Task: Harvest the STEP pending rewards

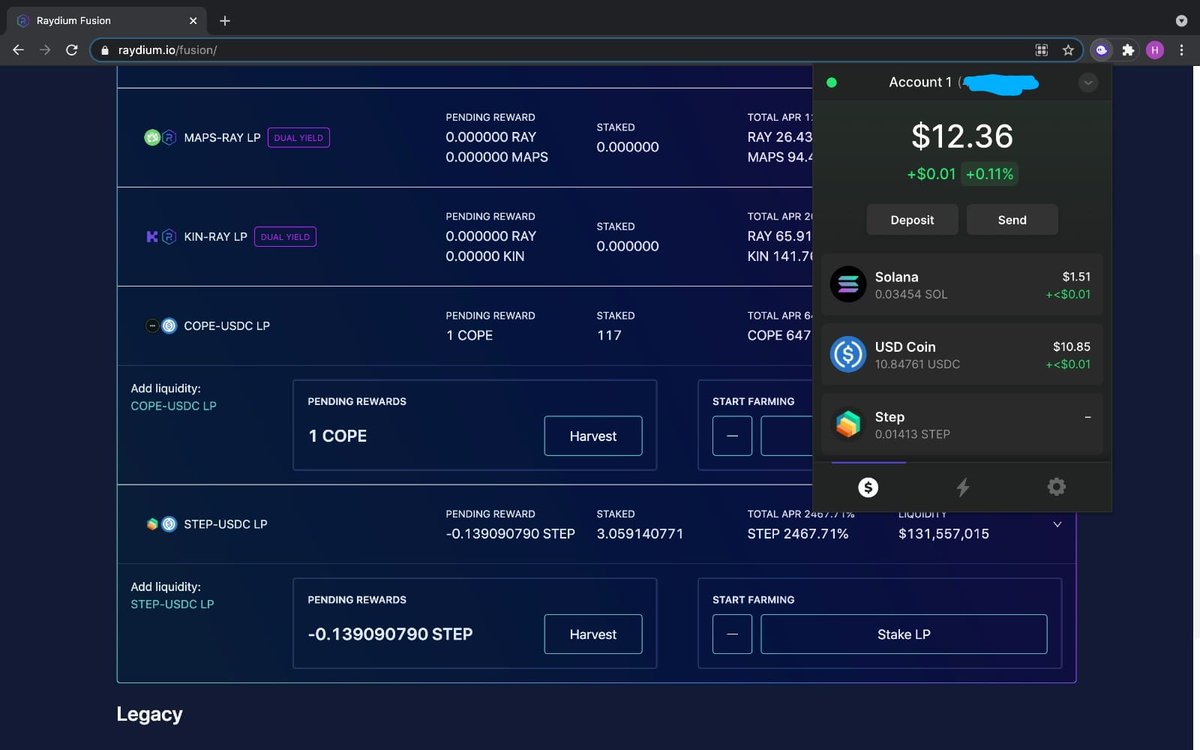Action: point(593,634)
